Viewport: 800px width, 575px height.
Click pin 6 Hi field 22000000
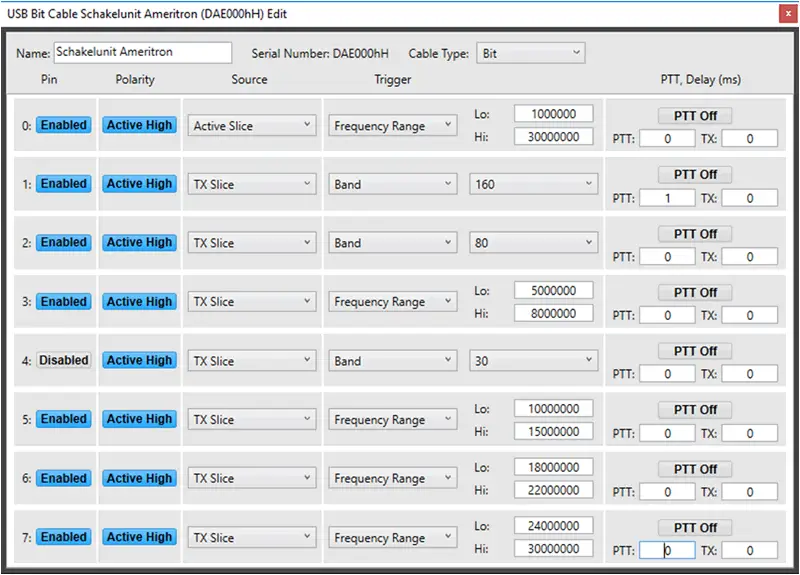554,490
